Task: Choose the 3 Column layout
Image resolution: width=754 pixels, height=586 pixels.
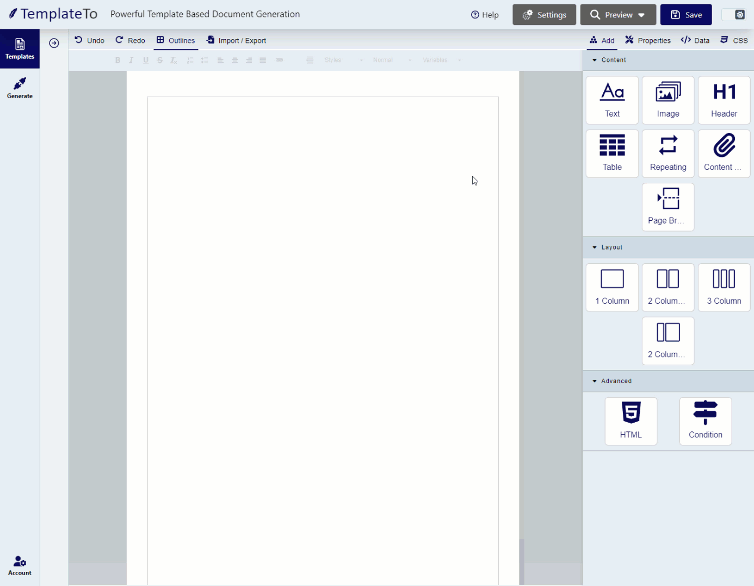Action: tap(724, 286)
